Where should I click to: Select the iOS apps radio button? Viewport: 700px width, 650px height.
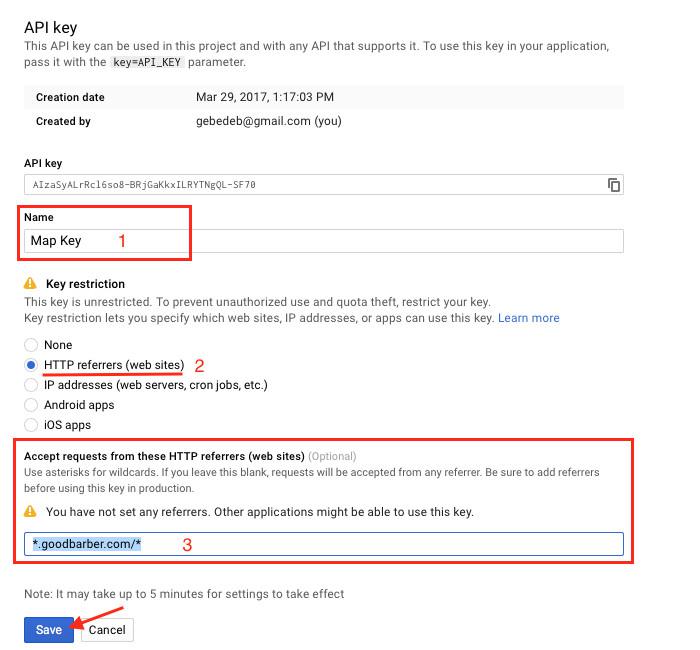click(x=31, y=425)
